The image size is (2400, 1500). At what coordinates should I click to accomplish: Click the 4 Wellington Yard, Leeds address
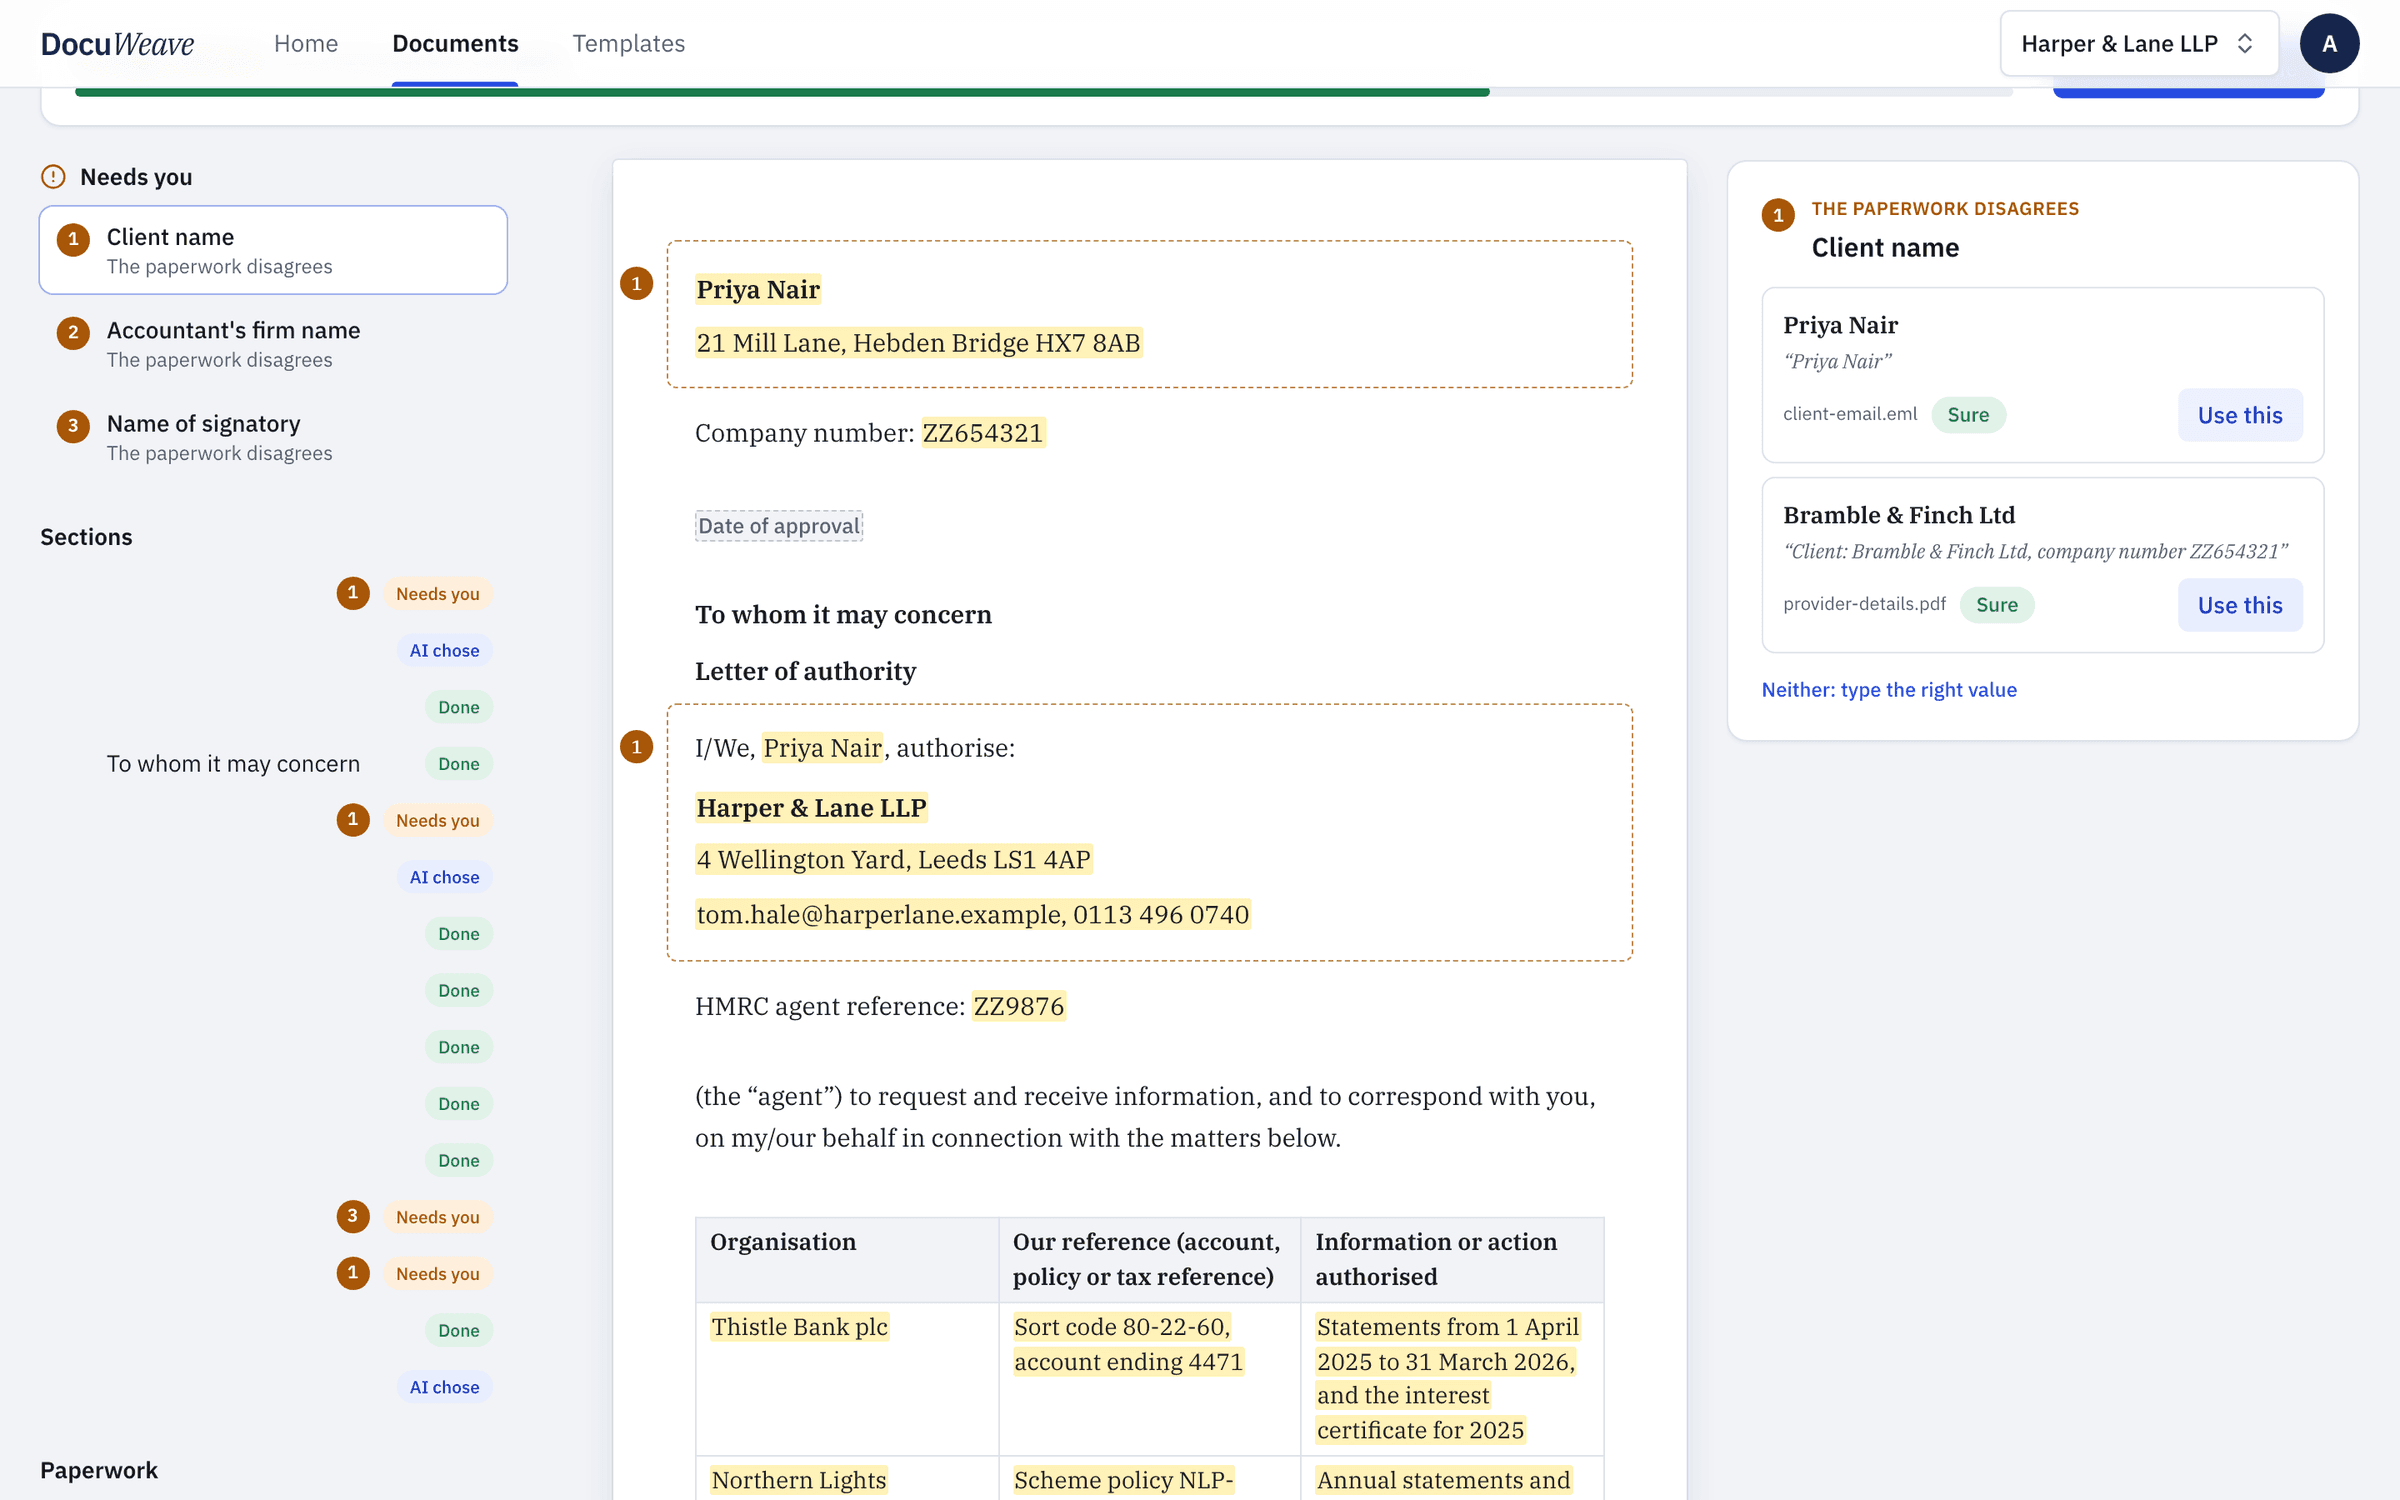tap(893, 860)
